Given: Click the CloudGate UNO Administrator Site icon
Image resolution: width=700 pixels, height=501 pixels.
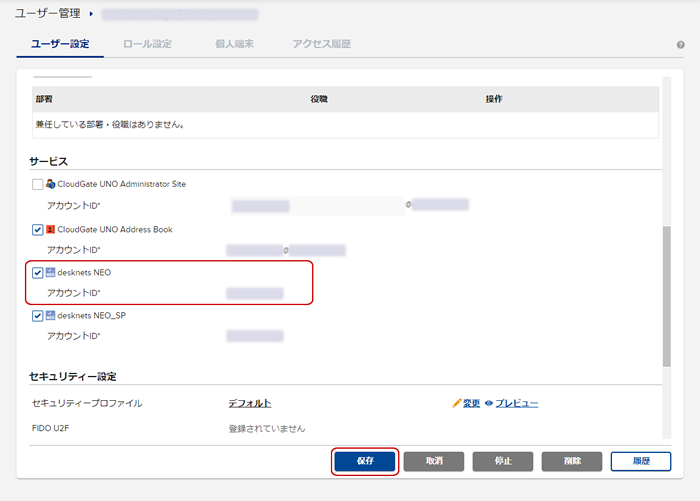Looking at the screenshot, I should click(50, 184).
